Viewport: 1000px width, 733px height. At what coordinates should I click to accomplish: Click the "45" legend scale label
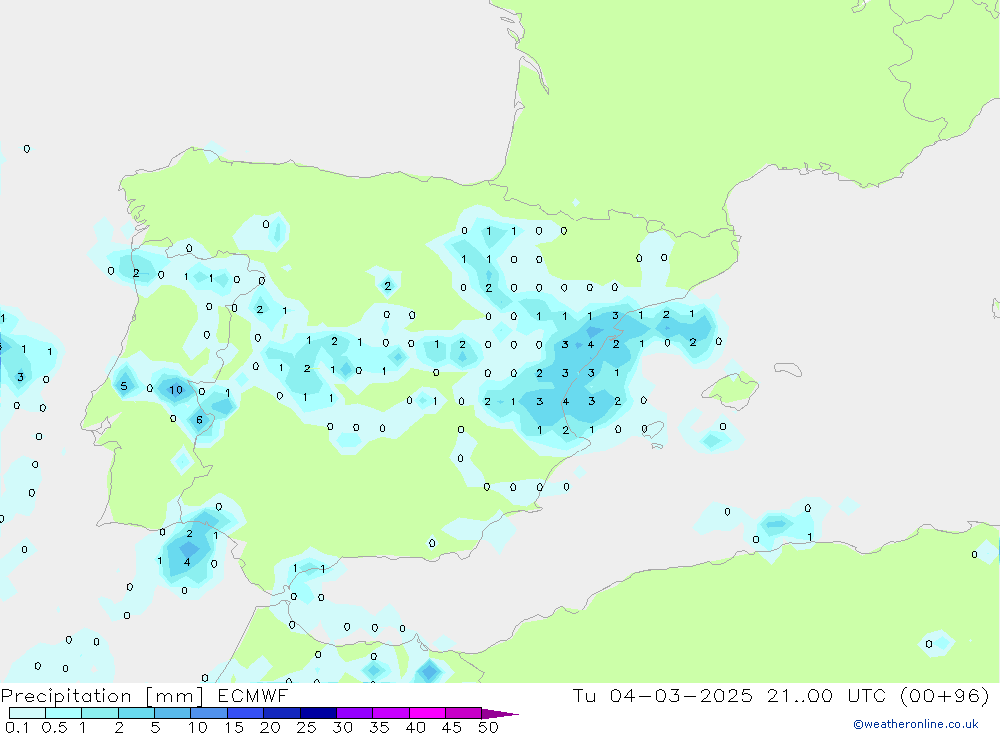click(452, 727)
